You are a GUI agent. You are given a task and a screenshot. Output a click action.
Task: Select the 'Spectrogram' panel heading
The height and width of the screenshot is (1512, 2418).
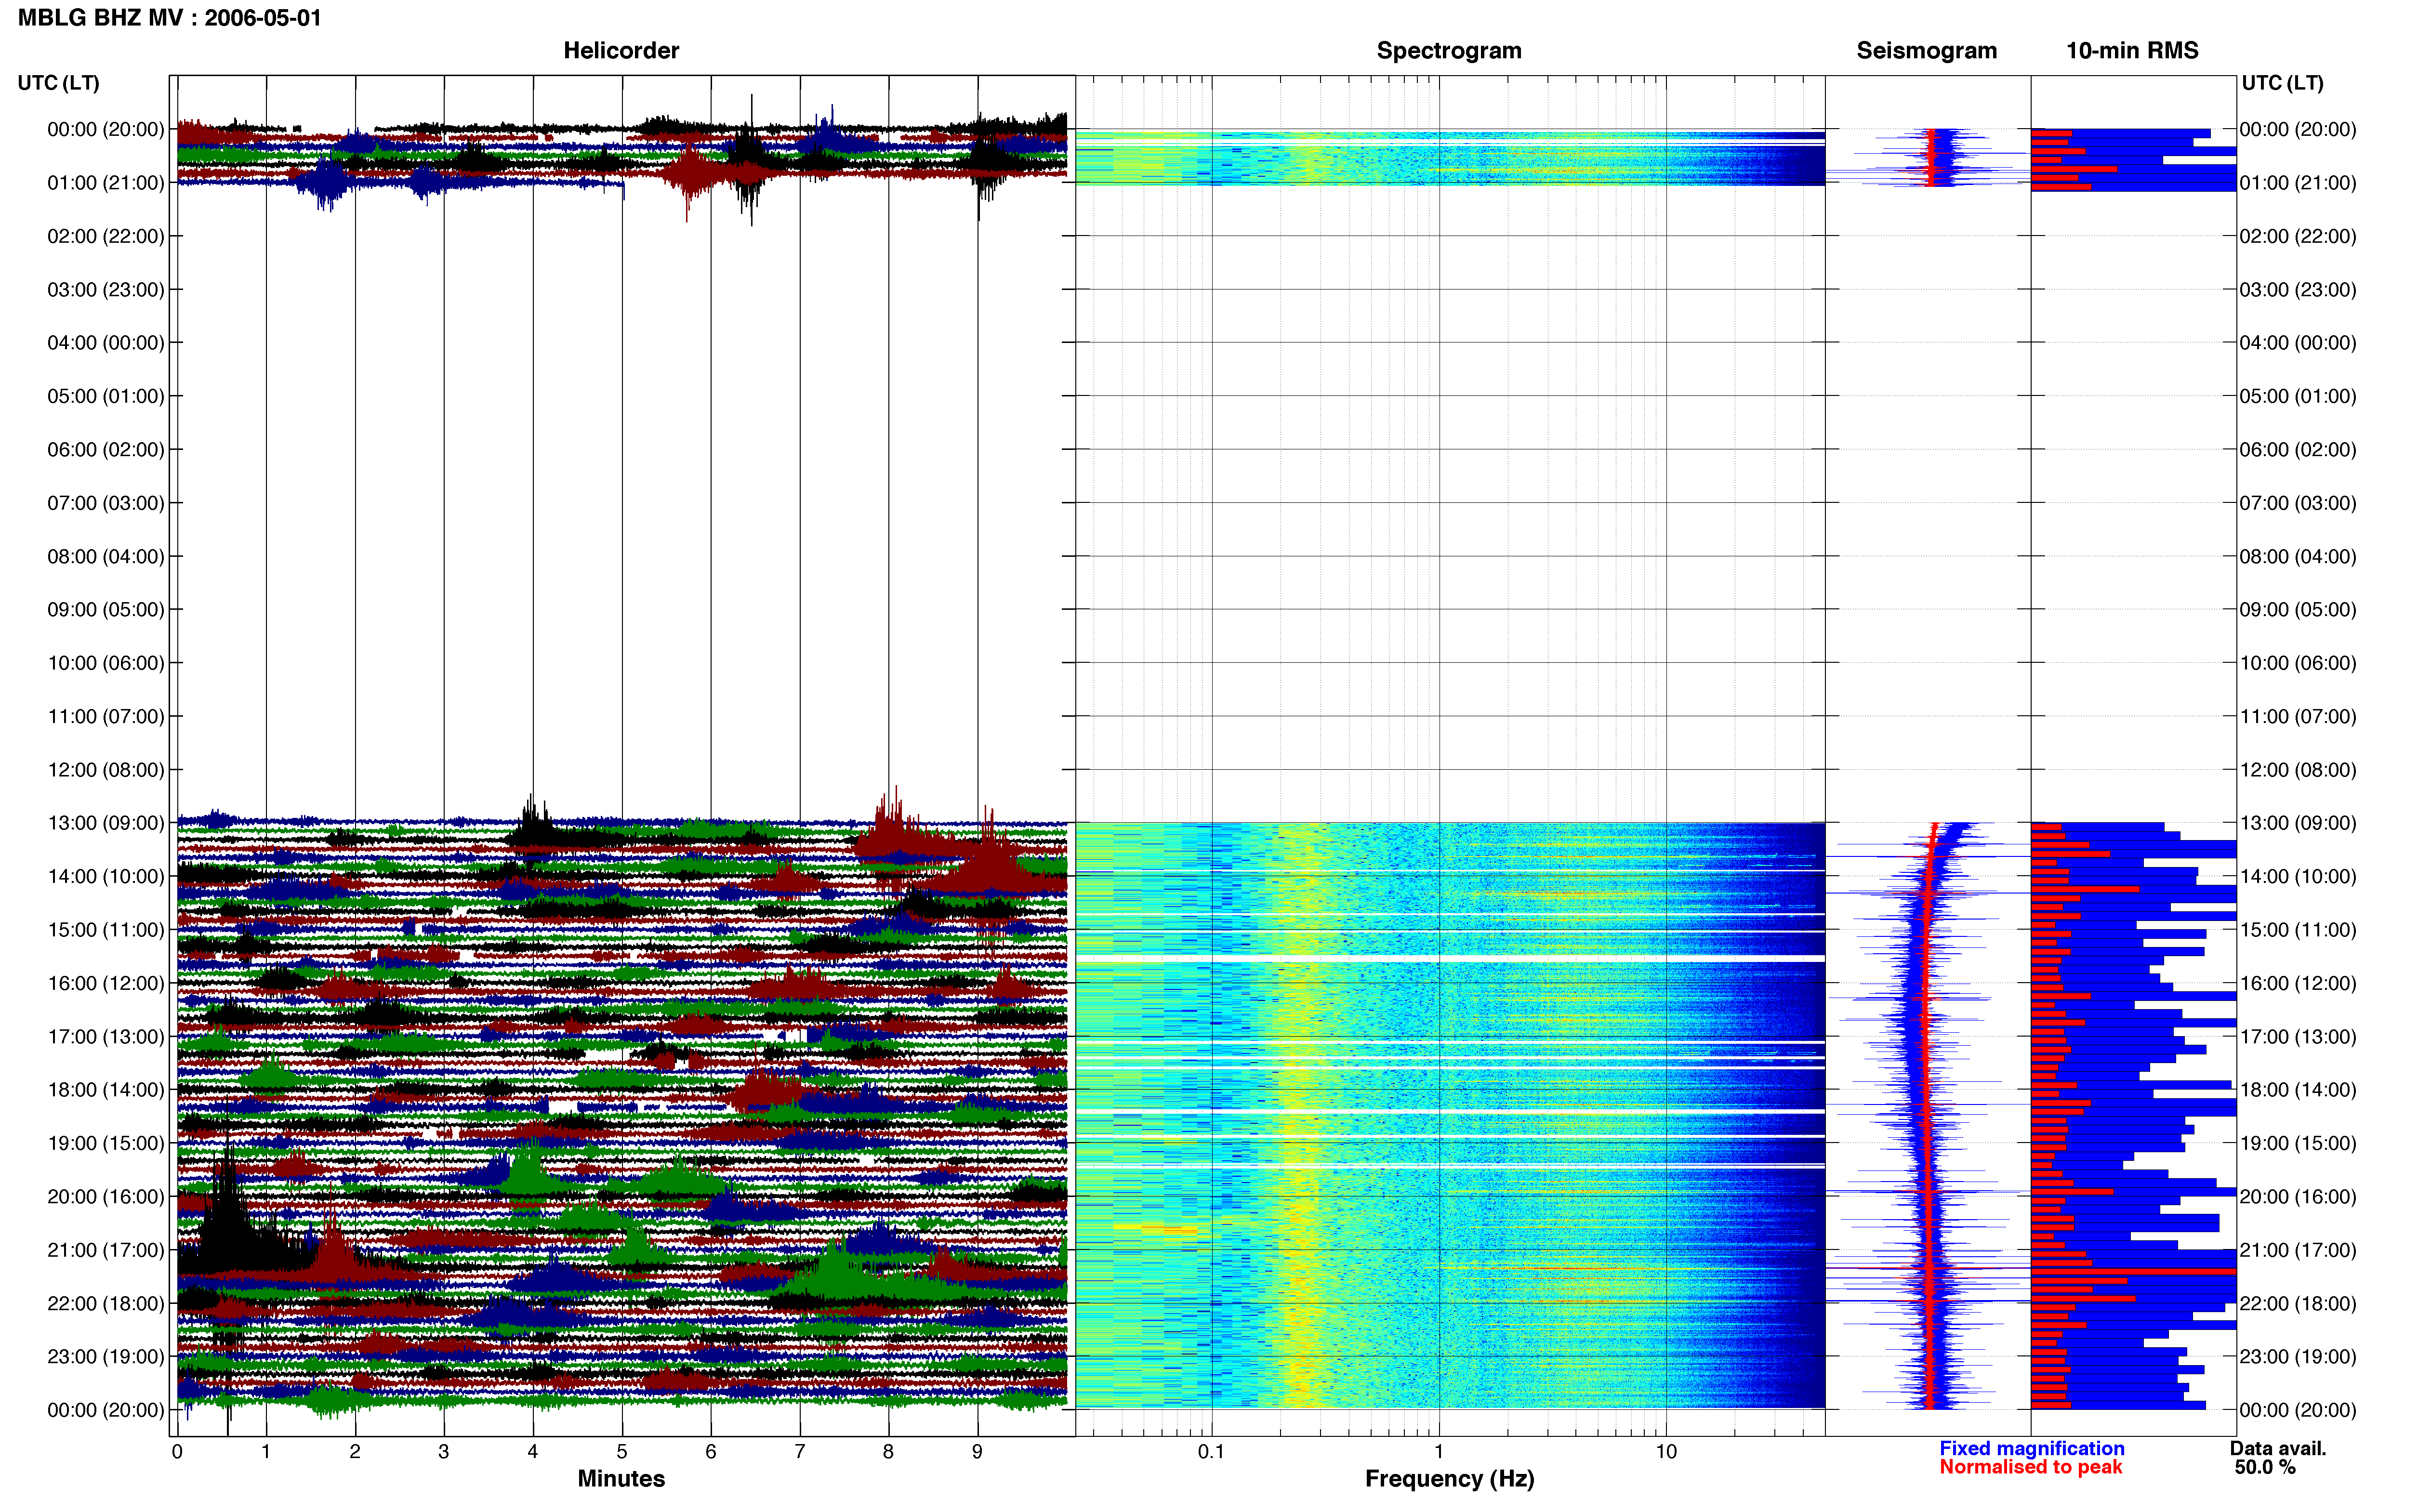click(x=1449, y=50)
